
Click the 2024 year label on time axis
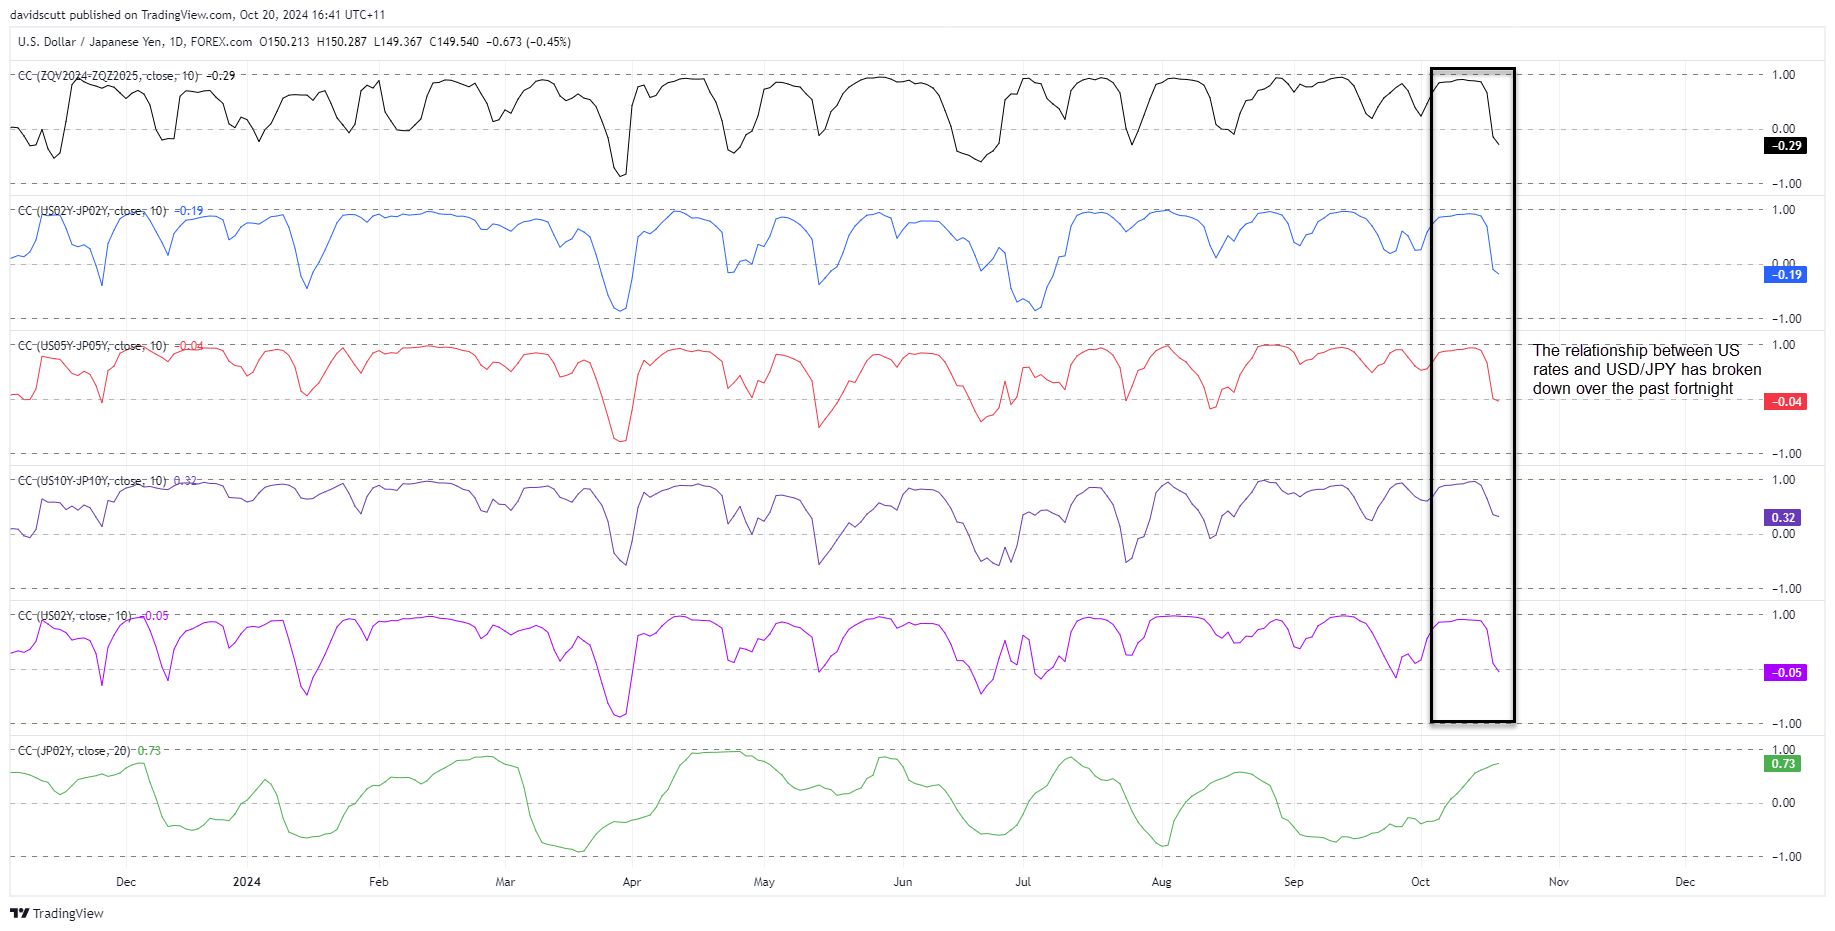247,882
